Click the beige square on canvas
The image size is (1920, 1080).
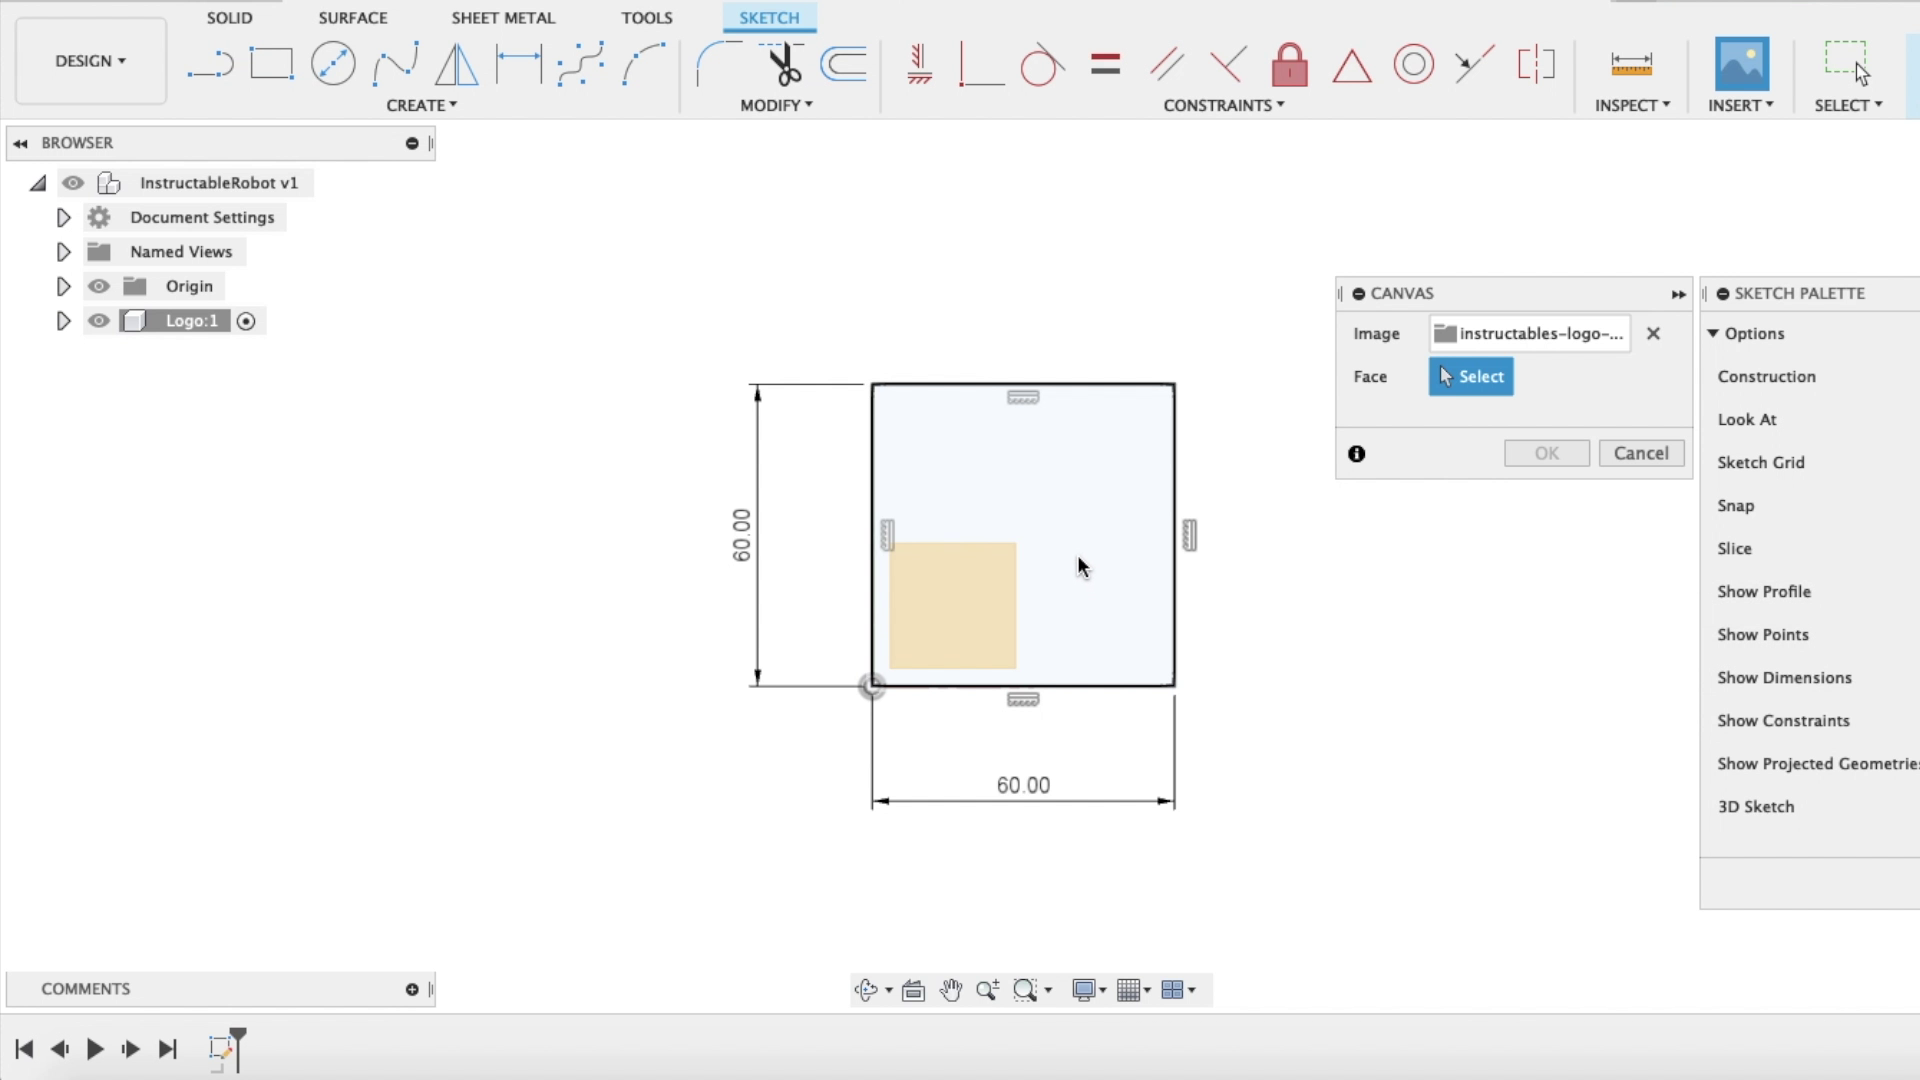pyautogui.click(x=952, y=606)
